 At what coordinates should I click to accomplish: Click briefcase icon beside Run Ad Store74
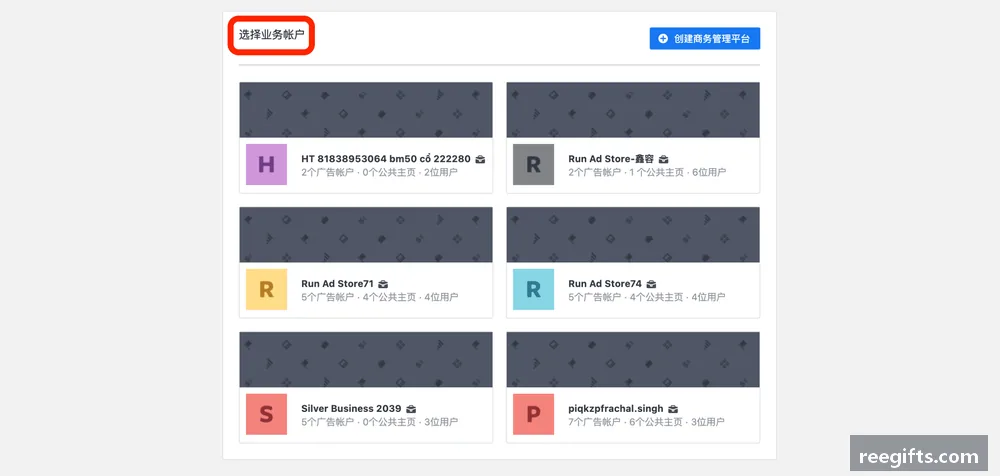point(651,284)
